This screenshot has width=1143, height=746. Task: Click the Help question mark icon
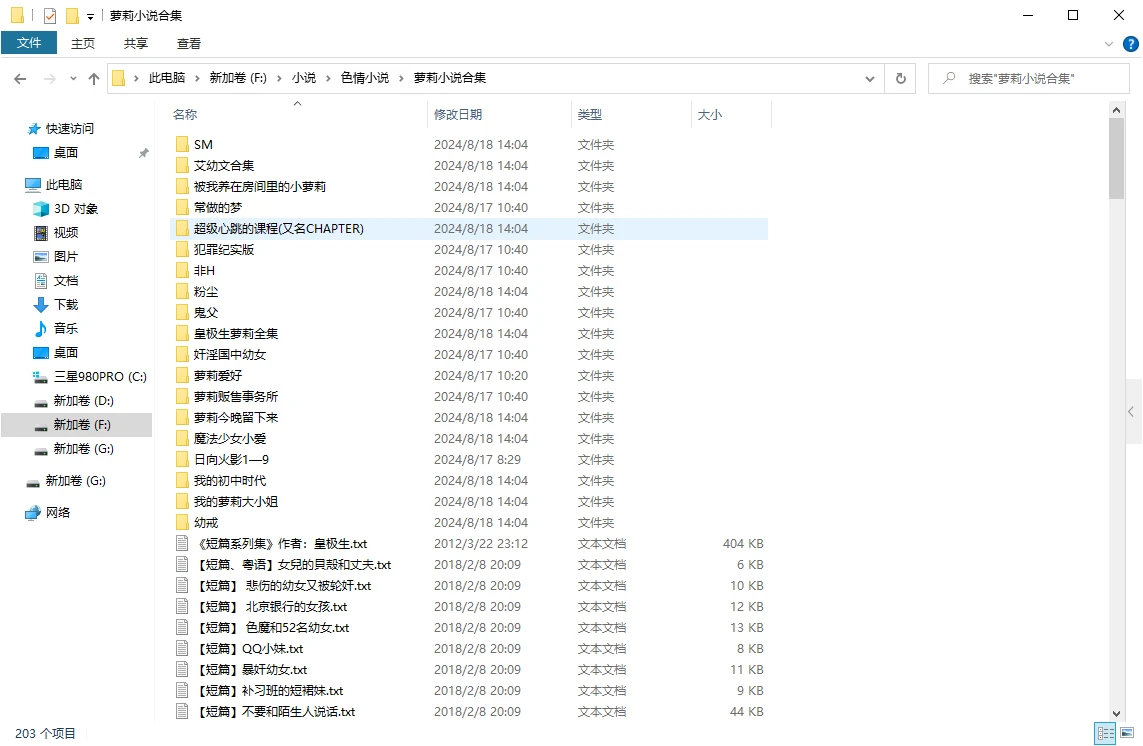1131,43
